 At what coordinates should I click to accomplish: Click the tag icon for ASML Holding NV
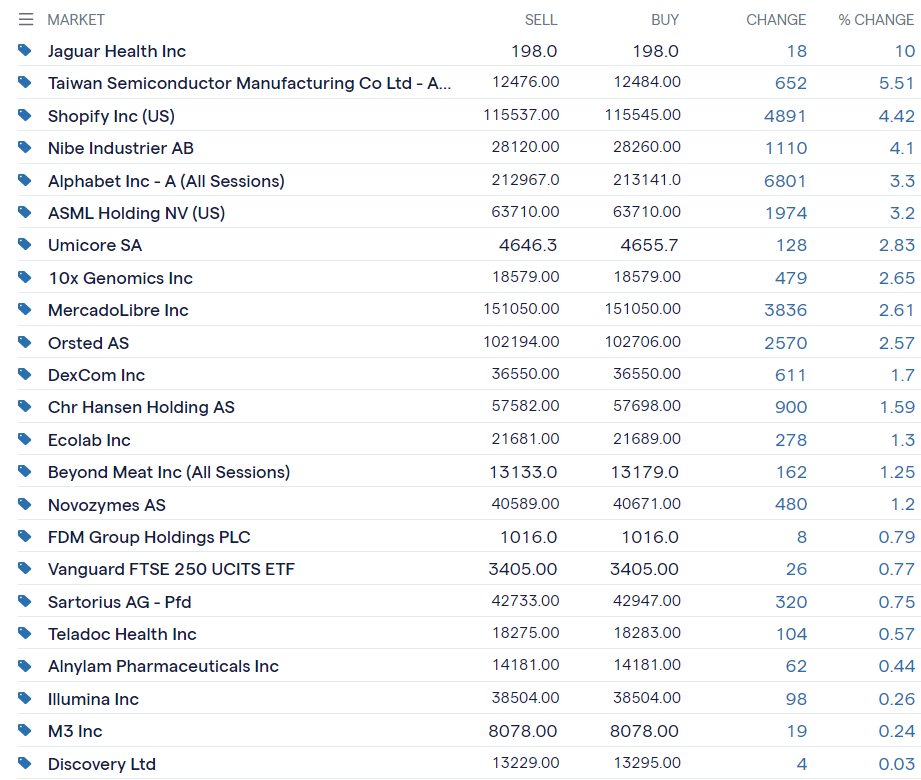[x=25, y=212]
